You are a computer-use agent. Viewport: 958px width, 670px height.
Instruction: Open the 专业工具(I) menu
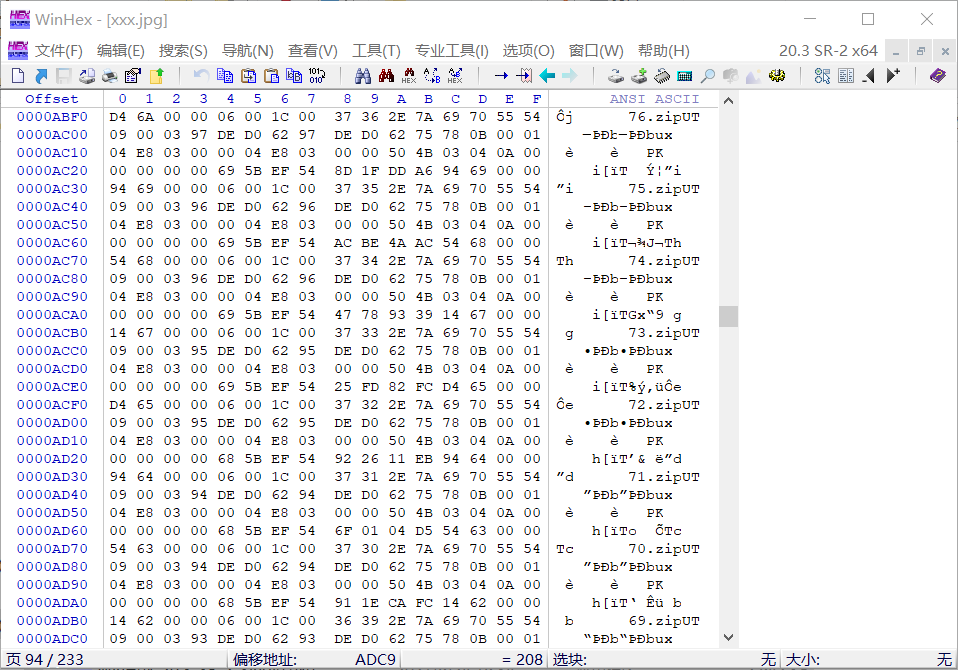pos(452,51)
